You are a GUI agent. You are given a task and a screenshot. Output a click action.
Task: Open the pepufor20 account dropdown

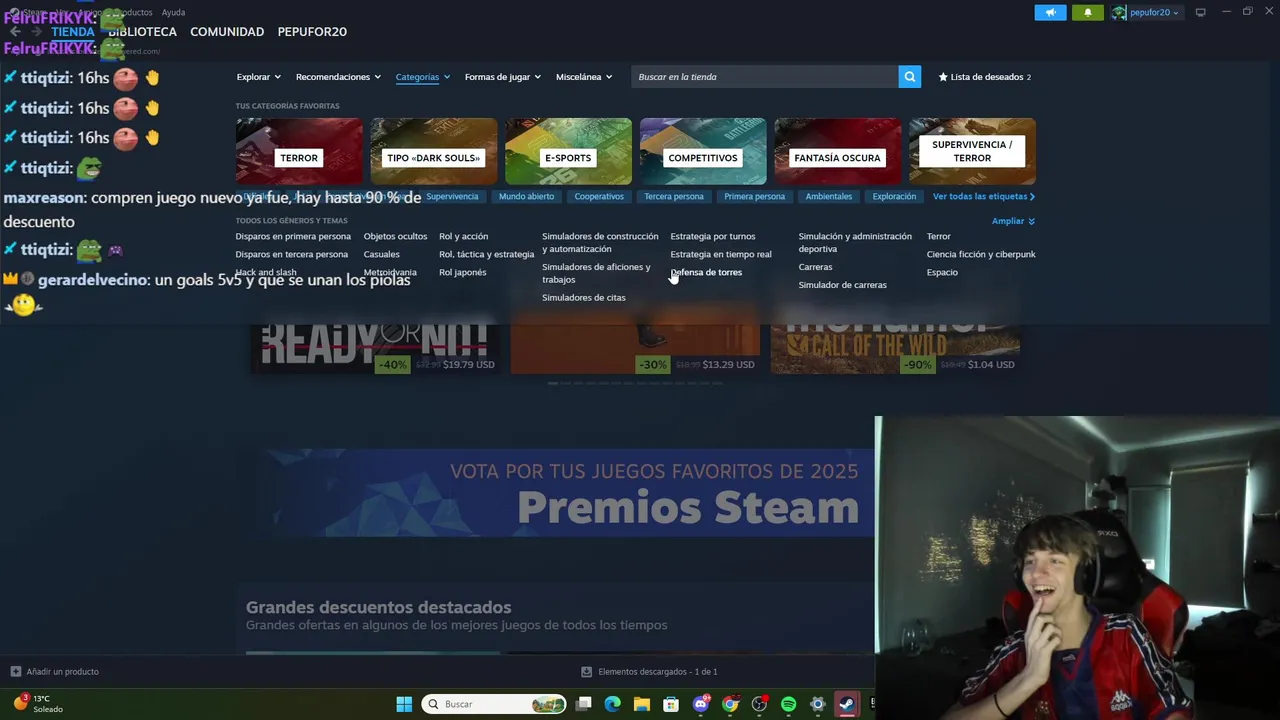[1154, 12]
